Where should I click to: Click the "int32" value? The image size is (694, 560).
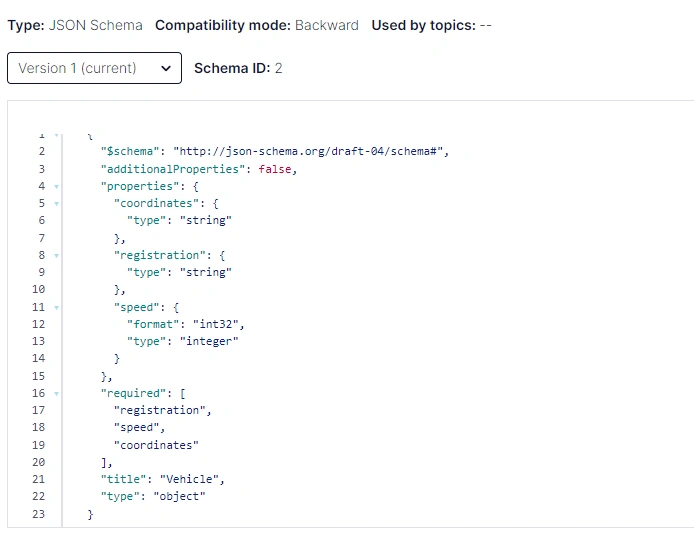(x=216, y=324)
